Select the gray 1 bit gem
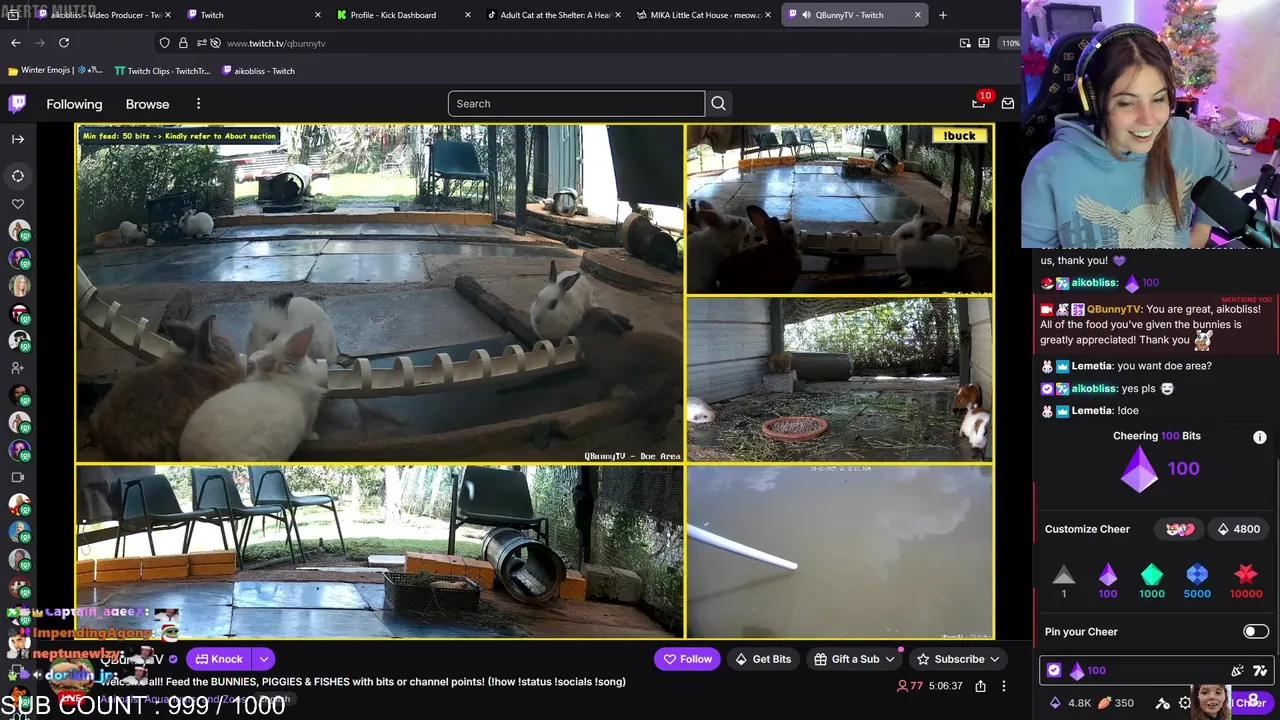This screenshot has width=1280, height=720. click(1064, 580)
